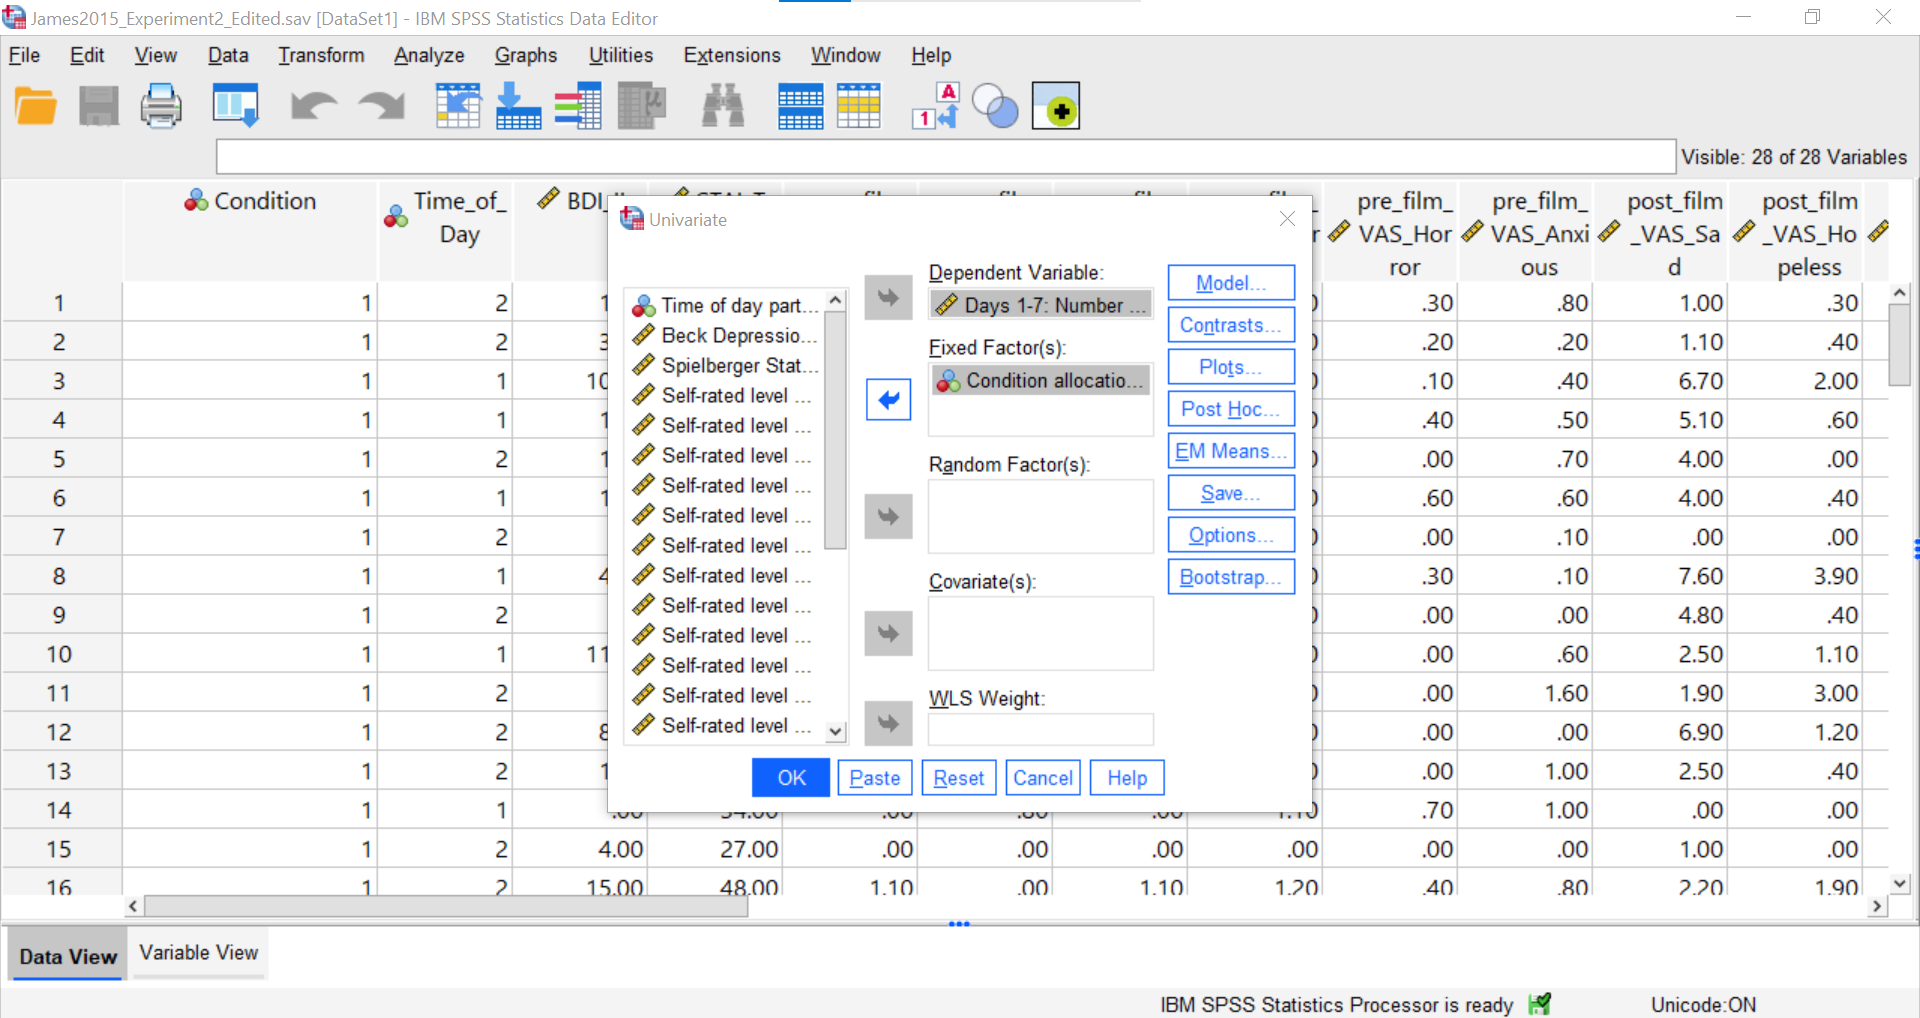Click the Undo arrow icon
The image size is (1920, 1018).
(x=314, y=106)
